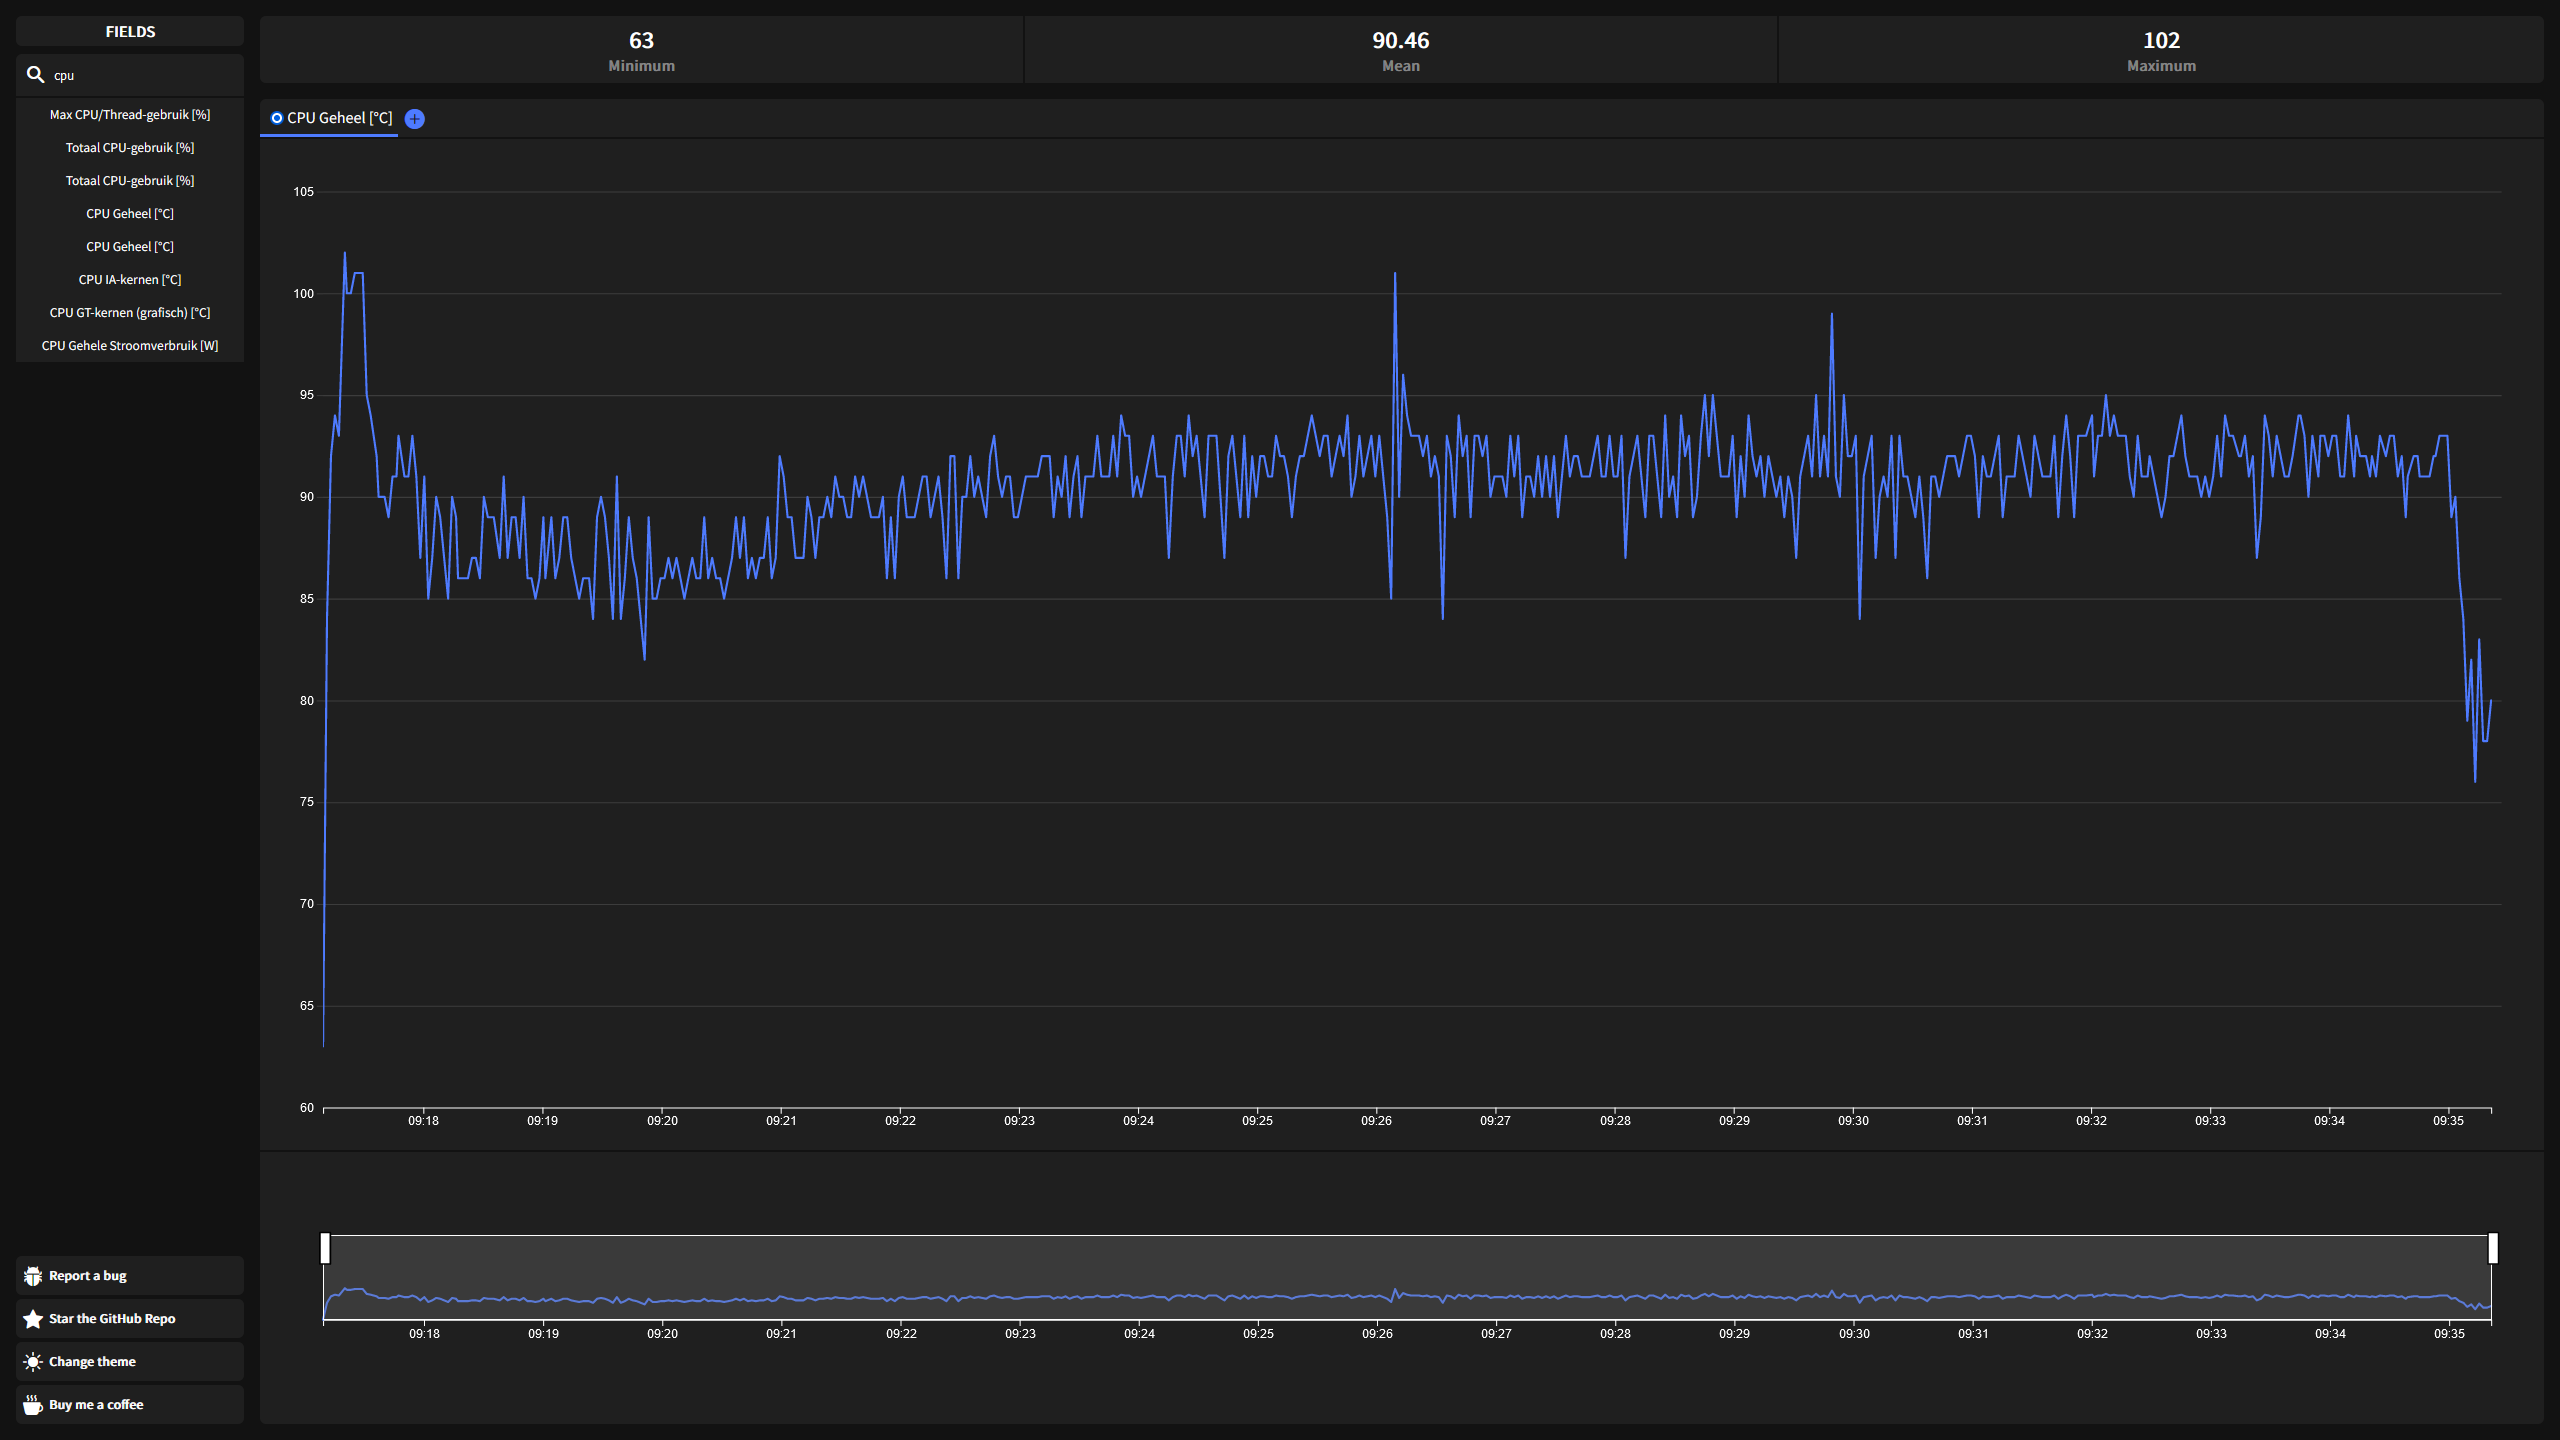Click the right range slider handle
This screenshot has height=1440, width=2560.
(x=2493, y=1248)
